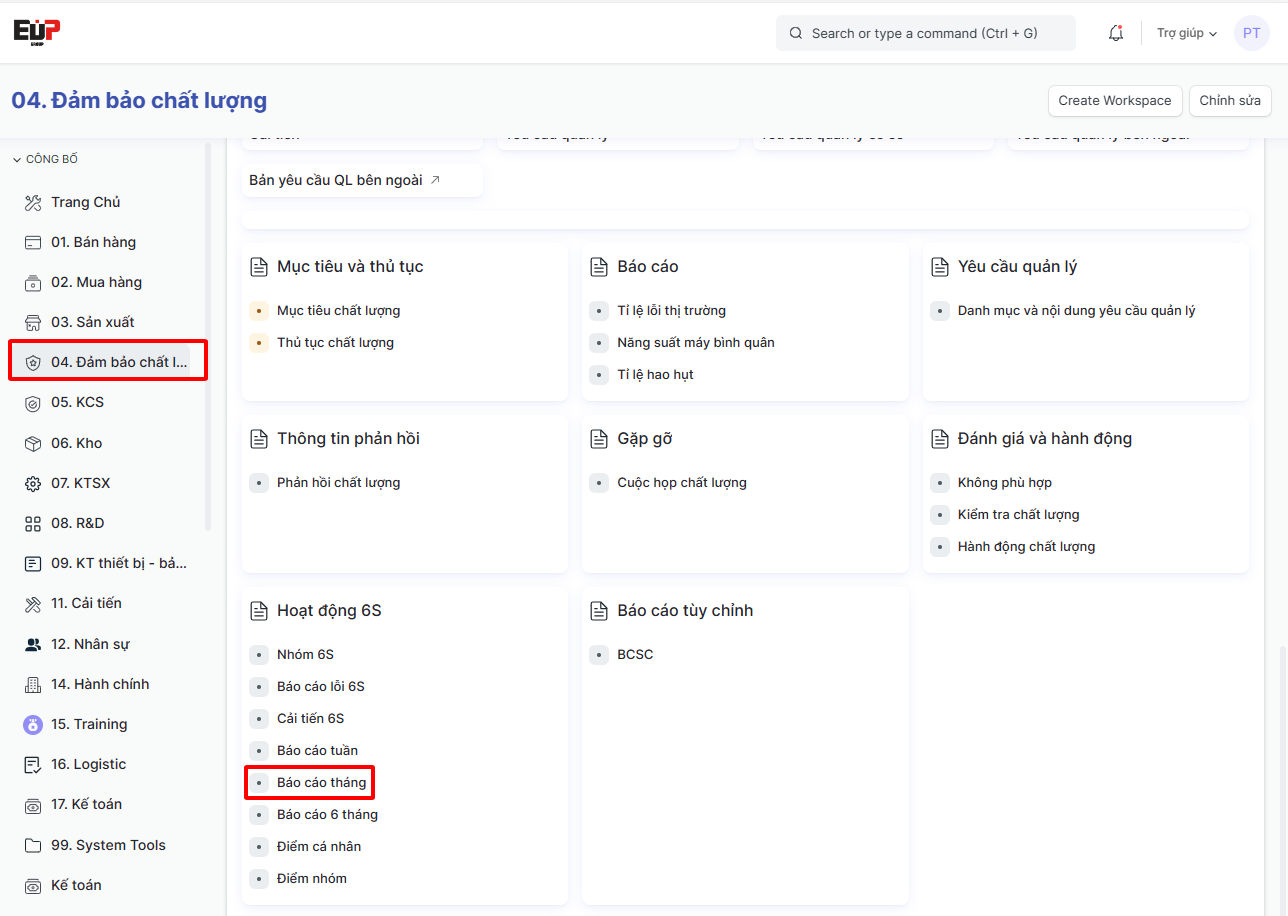Open the PT user avatar menu
The width and height of the screenshot is (1288, 916).
click(1251, 33)
